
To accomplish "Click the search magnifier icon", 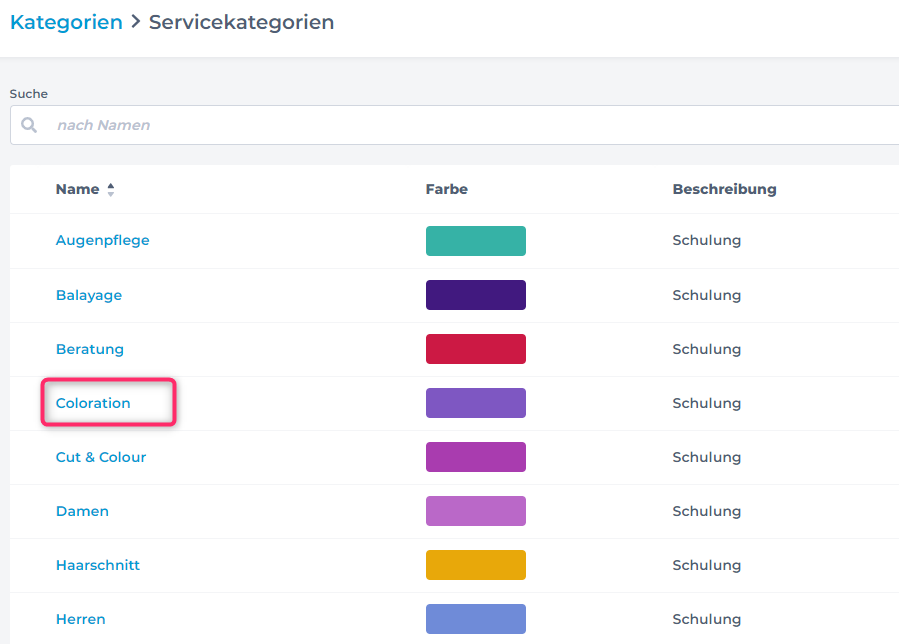I will 29,125.
